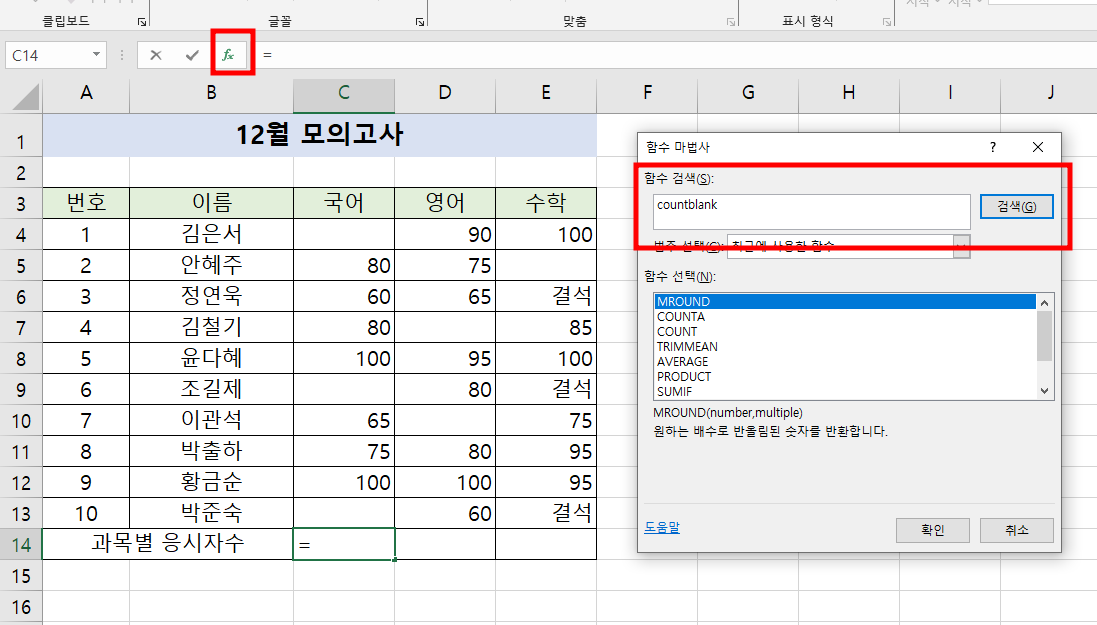
Task: Click 확인 button in function wizard
Action: pyautogui.click(x=933, y=530)
